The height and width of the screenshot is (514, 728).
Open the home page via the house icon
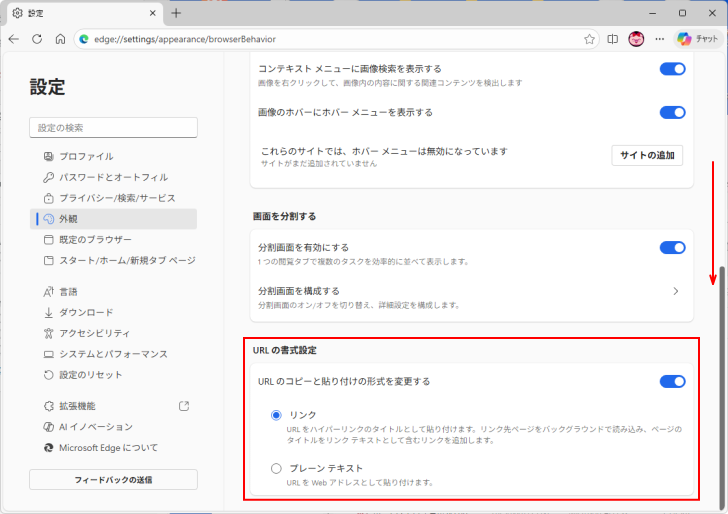[x=60, y=39]
